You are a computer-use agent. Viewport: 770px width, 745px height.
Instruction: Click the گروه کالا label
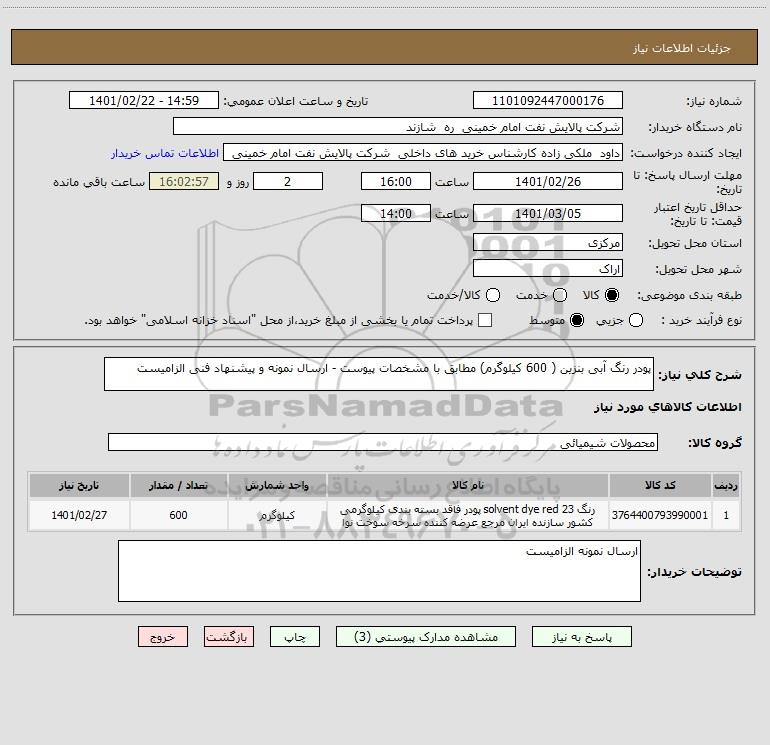click(x=715, y=442)
